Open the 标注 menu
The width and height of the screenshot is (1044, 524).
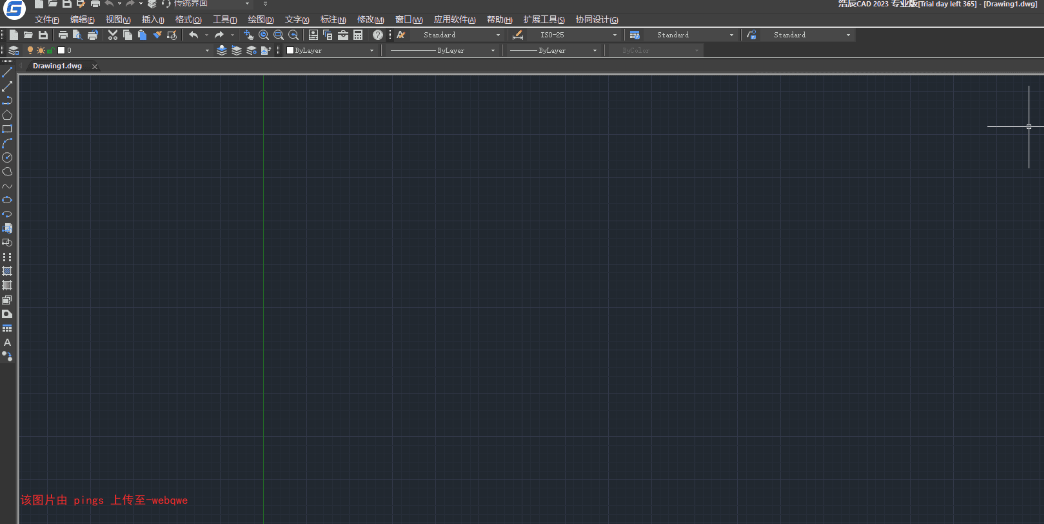[333, 19]
